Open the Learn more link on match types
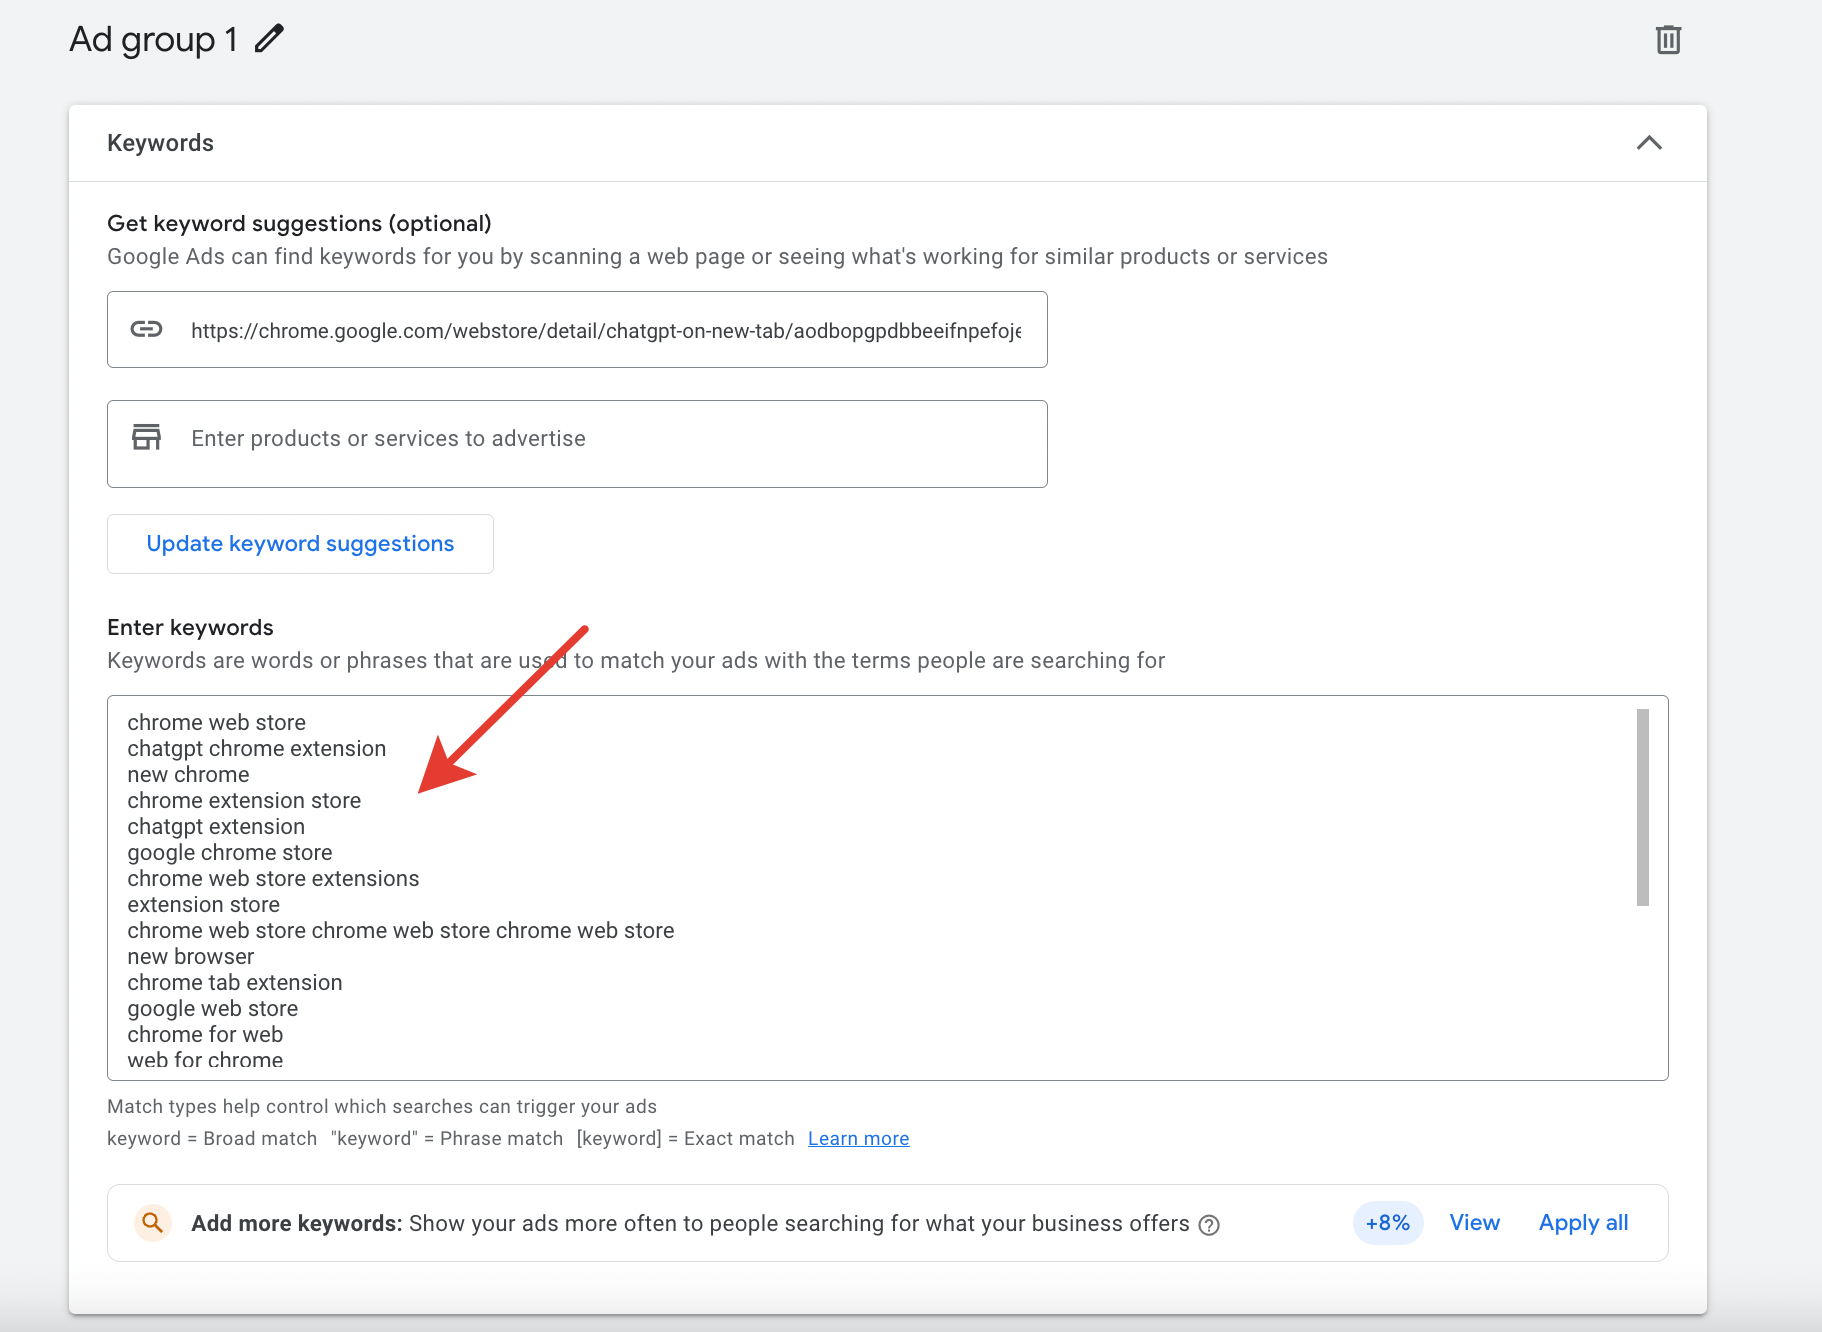The height and width of the screenshot is (1332, 1822). (858, 1139)
